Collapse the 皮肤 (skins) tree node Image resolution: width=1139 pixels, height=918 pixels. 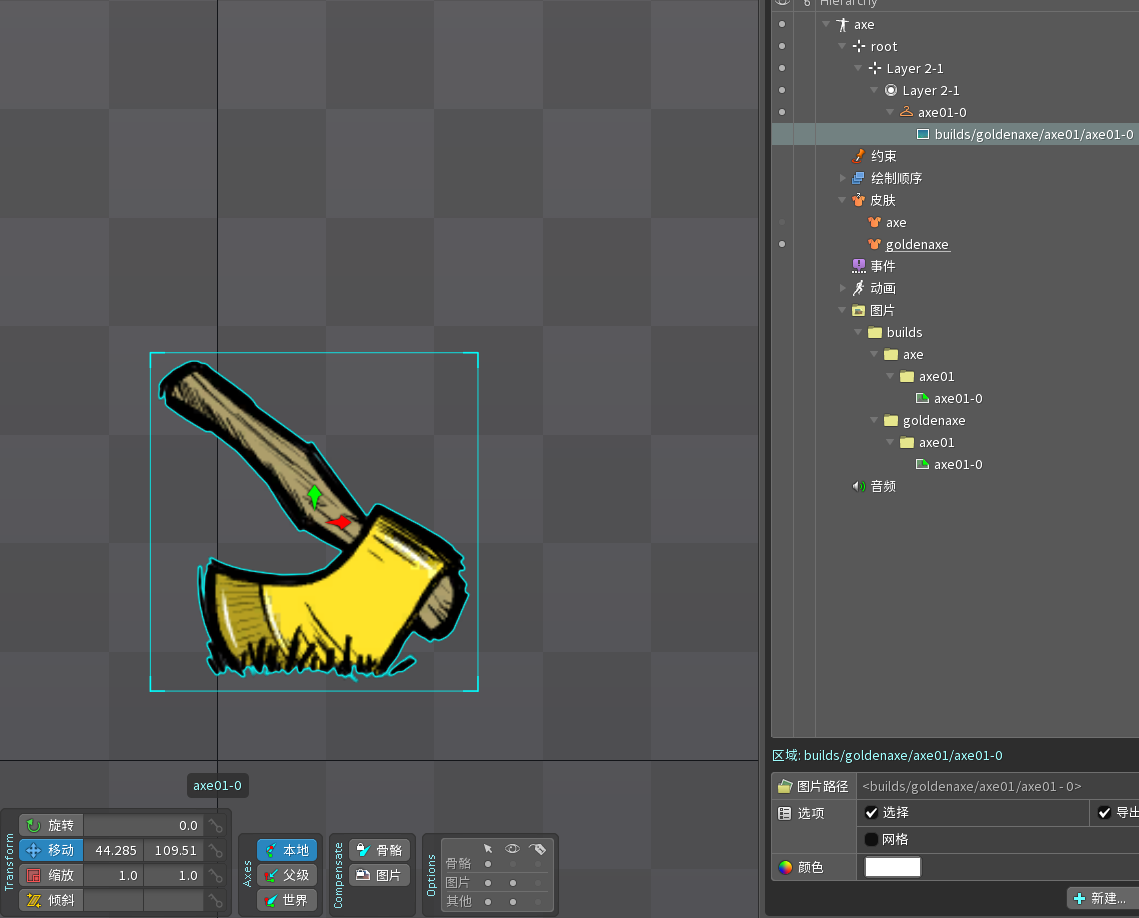(843, 200)
